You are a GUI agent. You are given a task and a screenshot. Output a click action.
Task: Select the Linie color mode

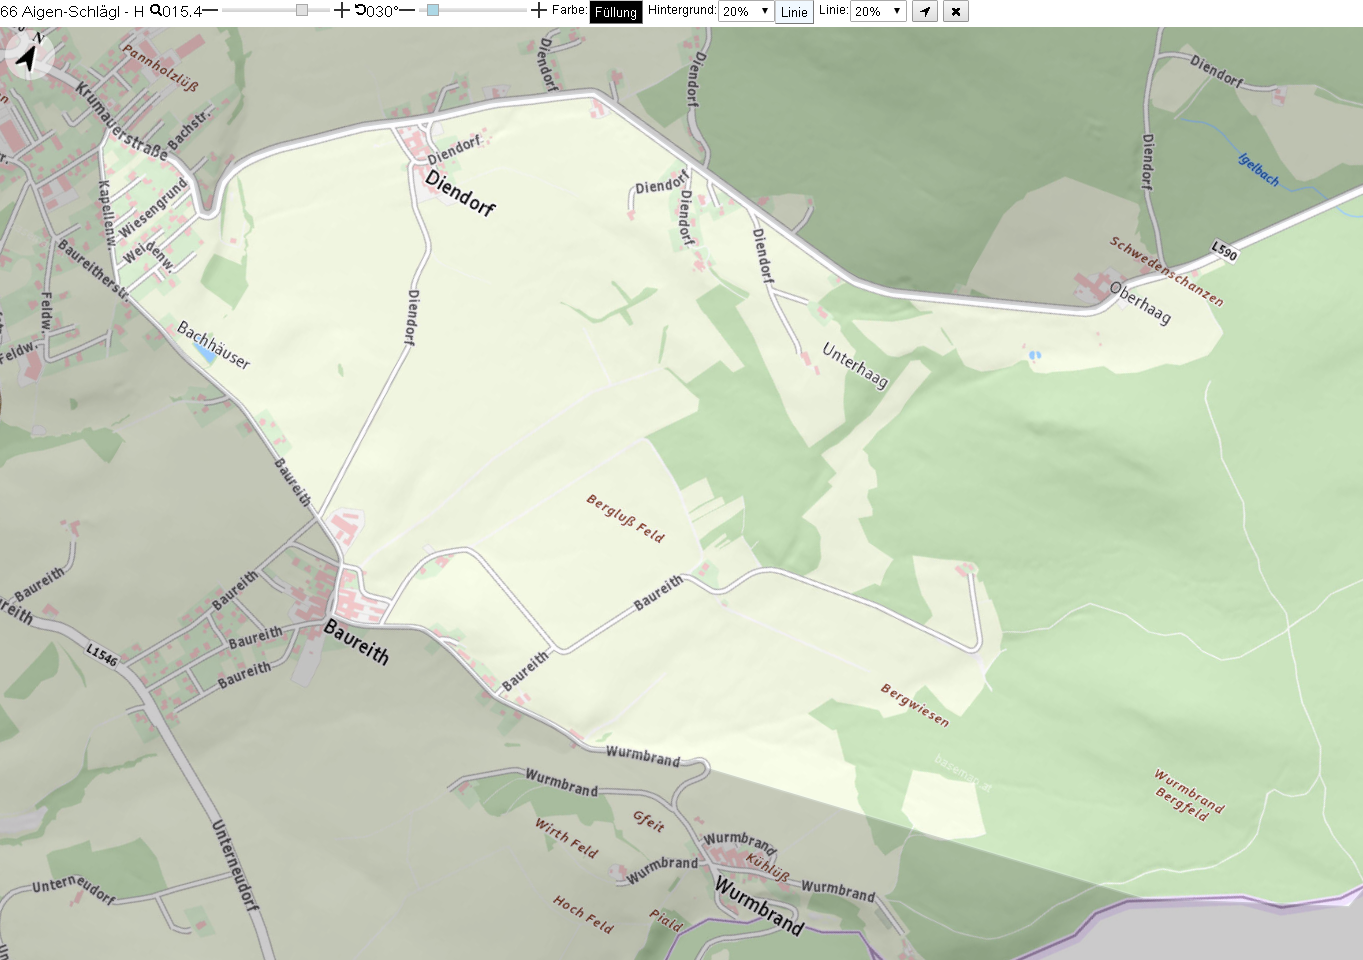tap(794, 12)
